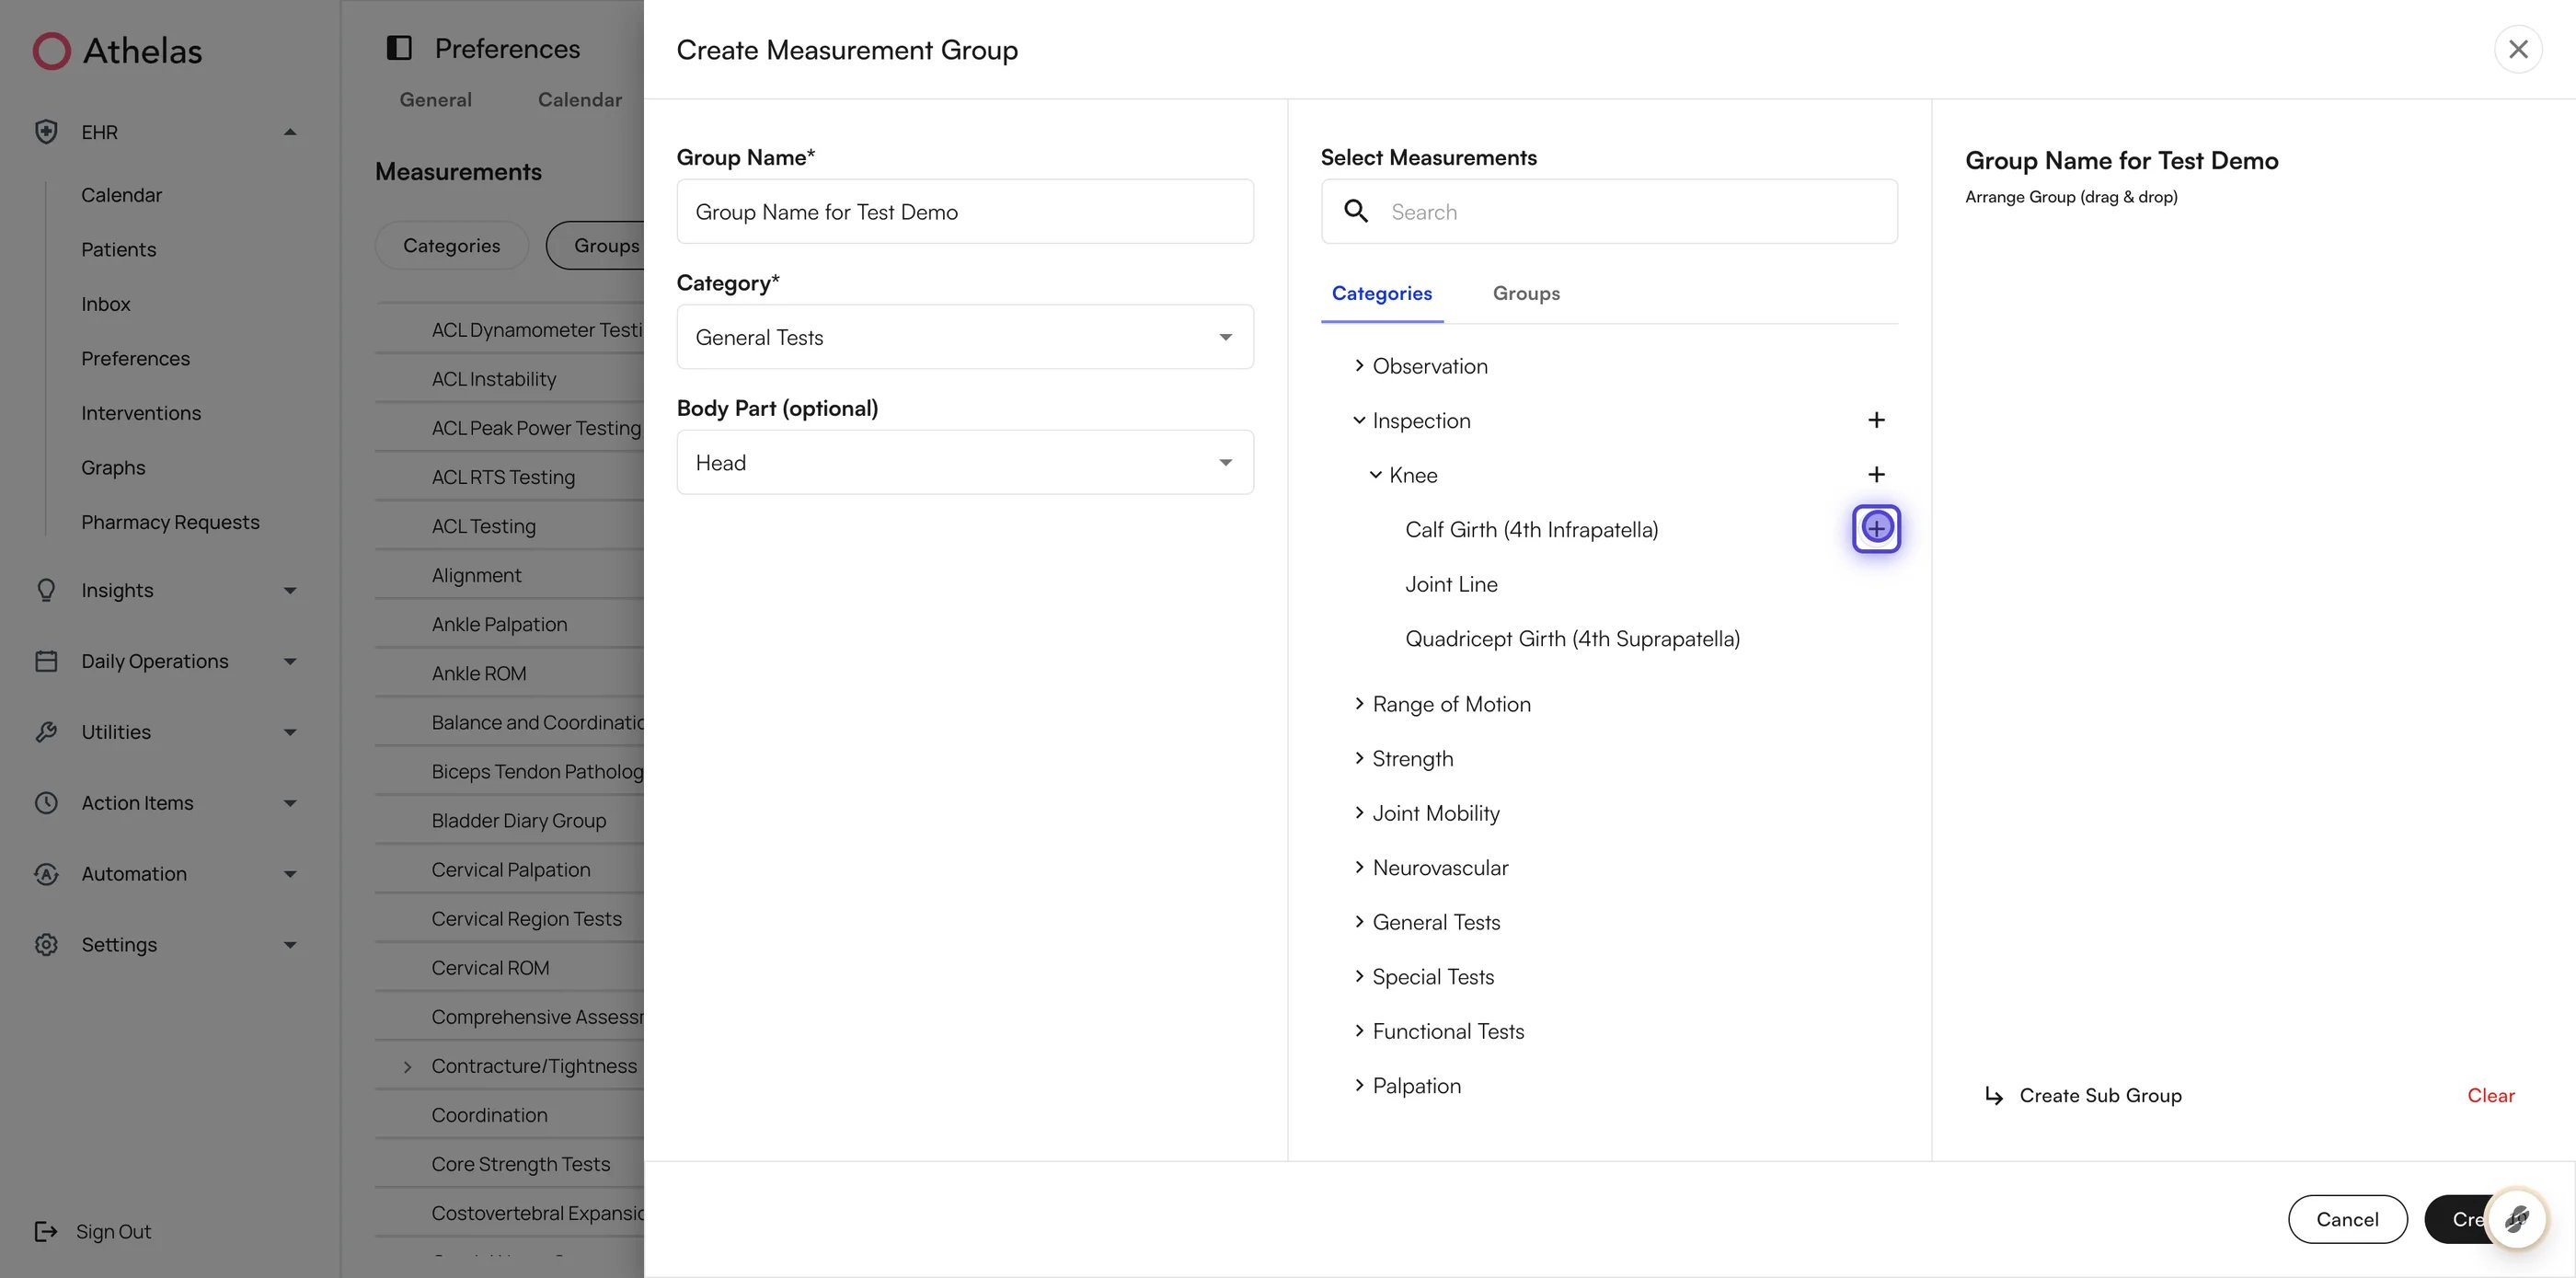Click the EHR shield icon

point(46,132)
